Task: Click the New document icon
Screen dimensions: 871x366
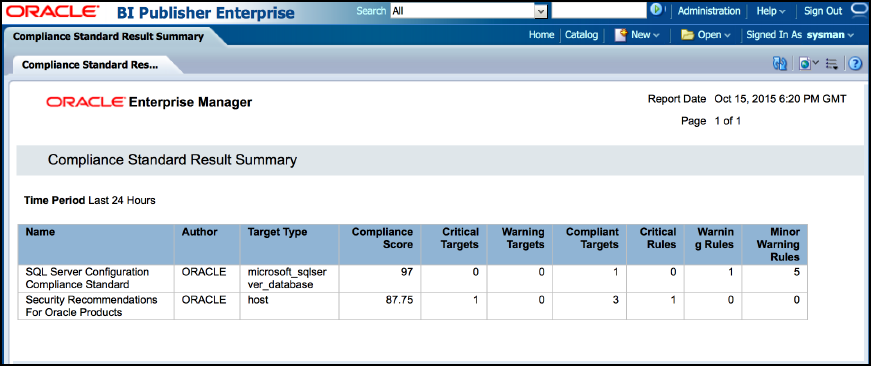Action: (620, 34)
